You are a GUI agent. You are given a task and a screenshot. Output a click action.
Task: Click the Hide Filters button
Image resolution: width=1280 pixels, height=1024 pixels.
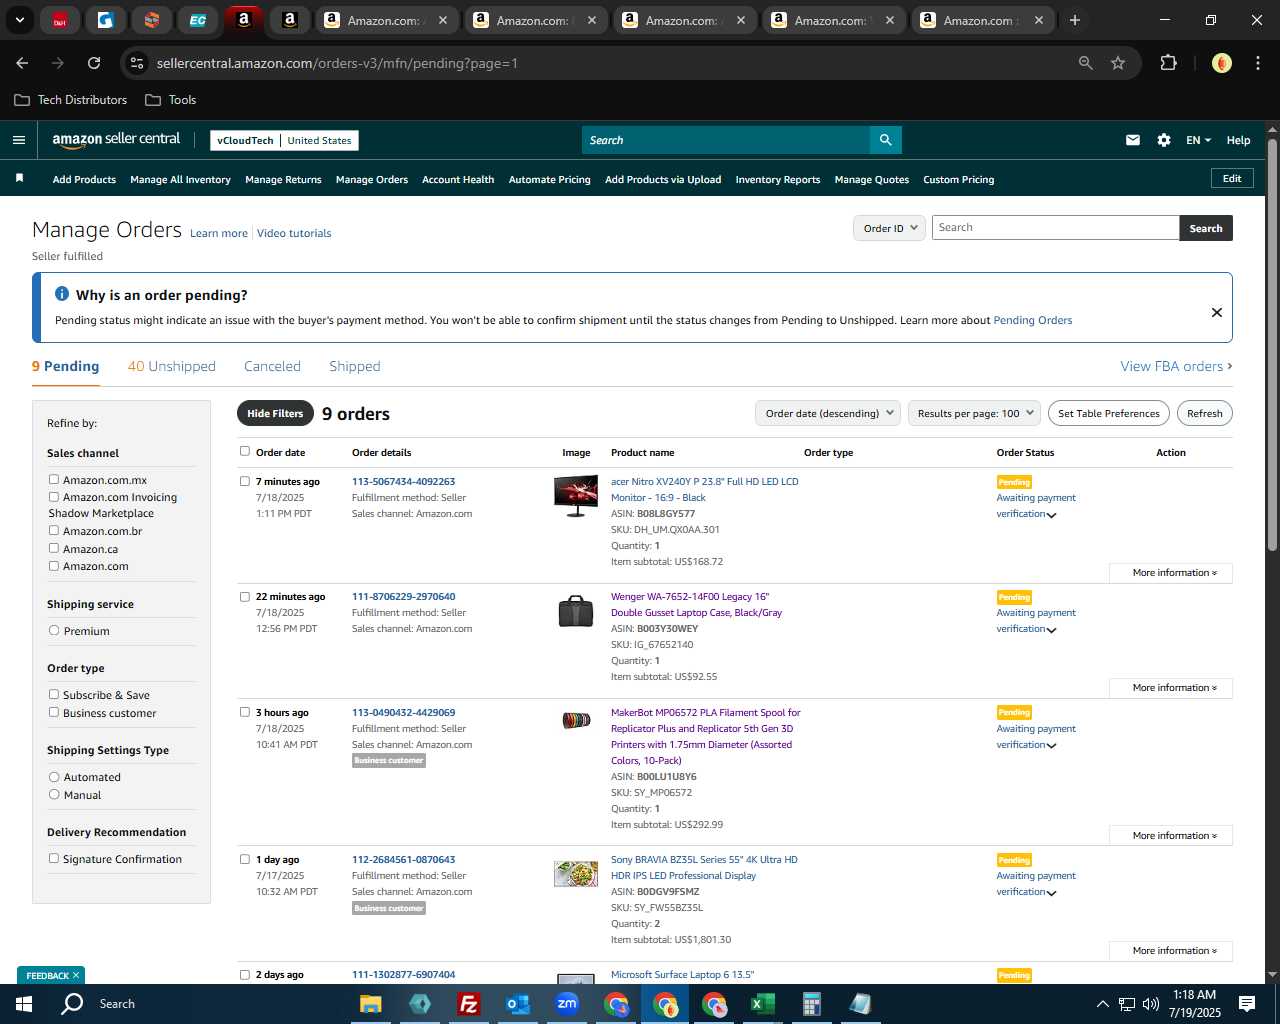coord(275,413)
